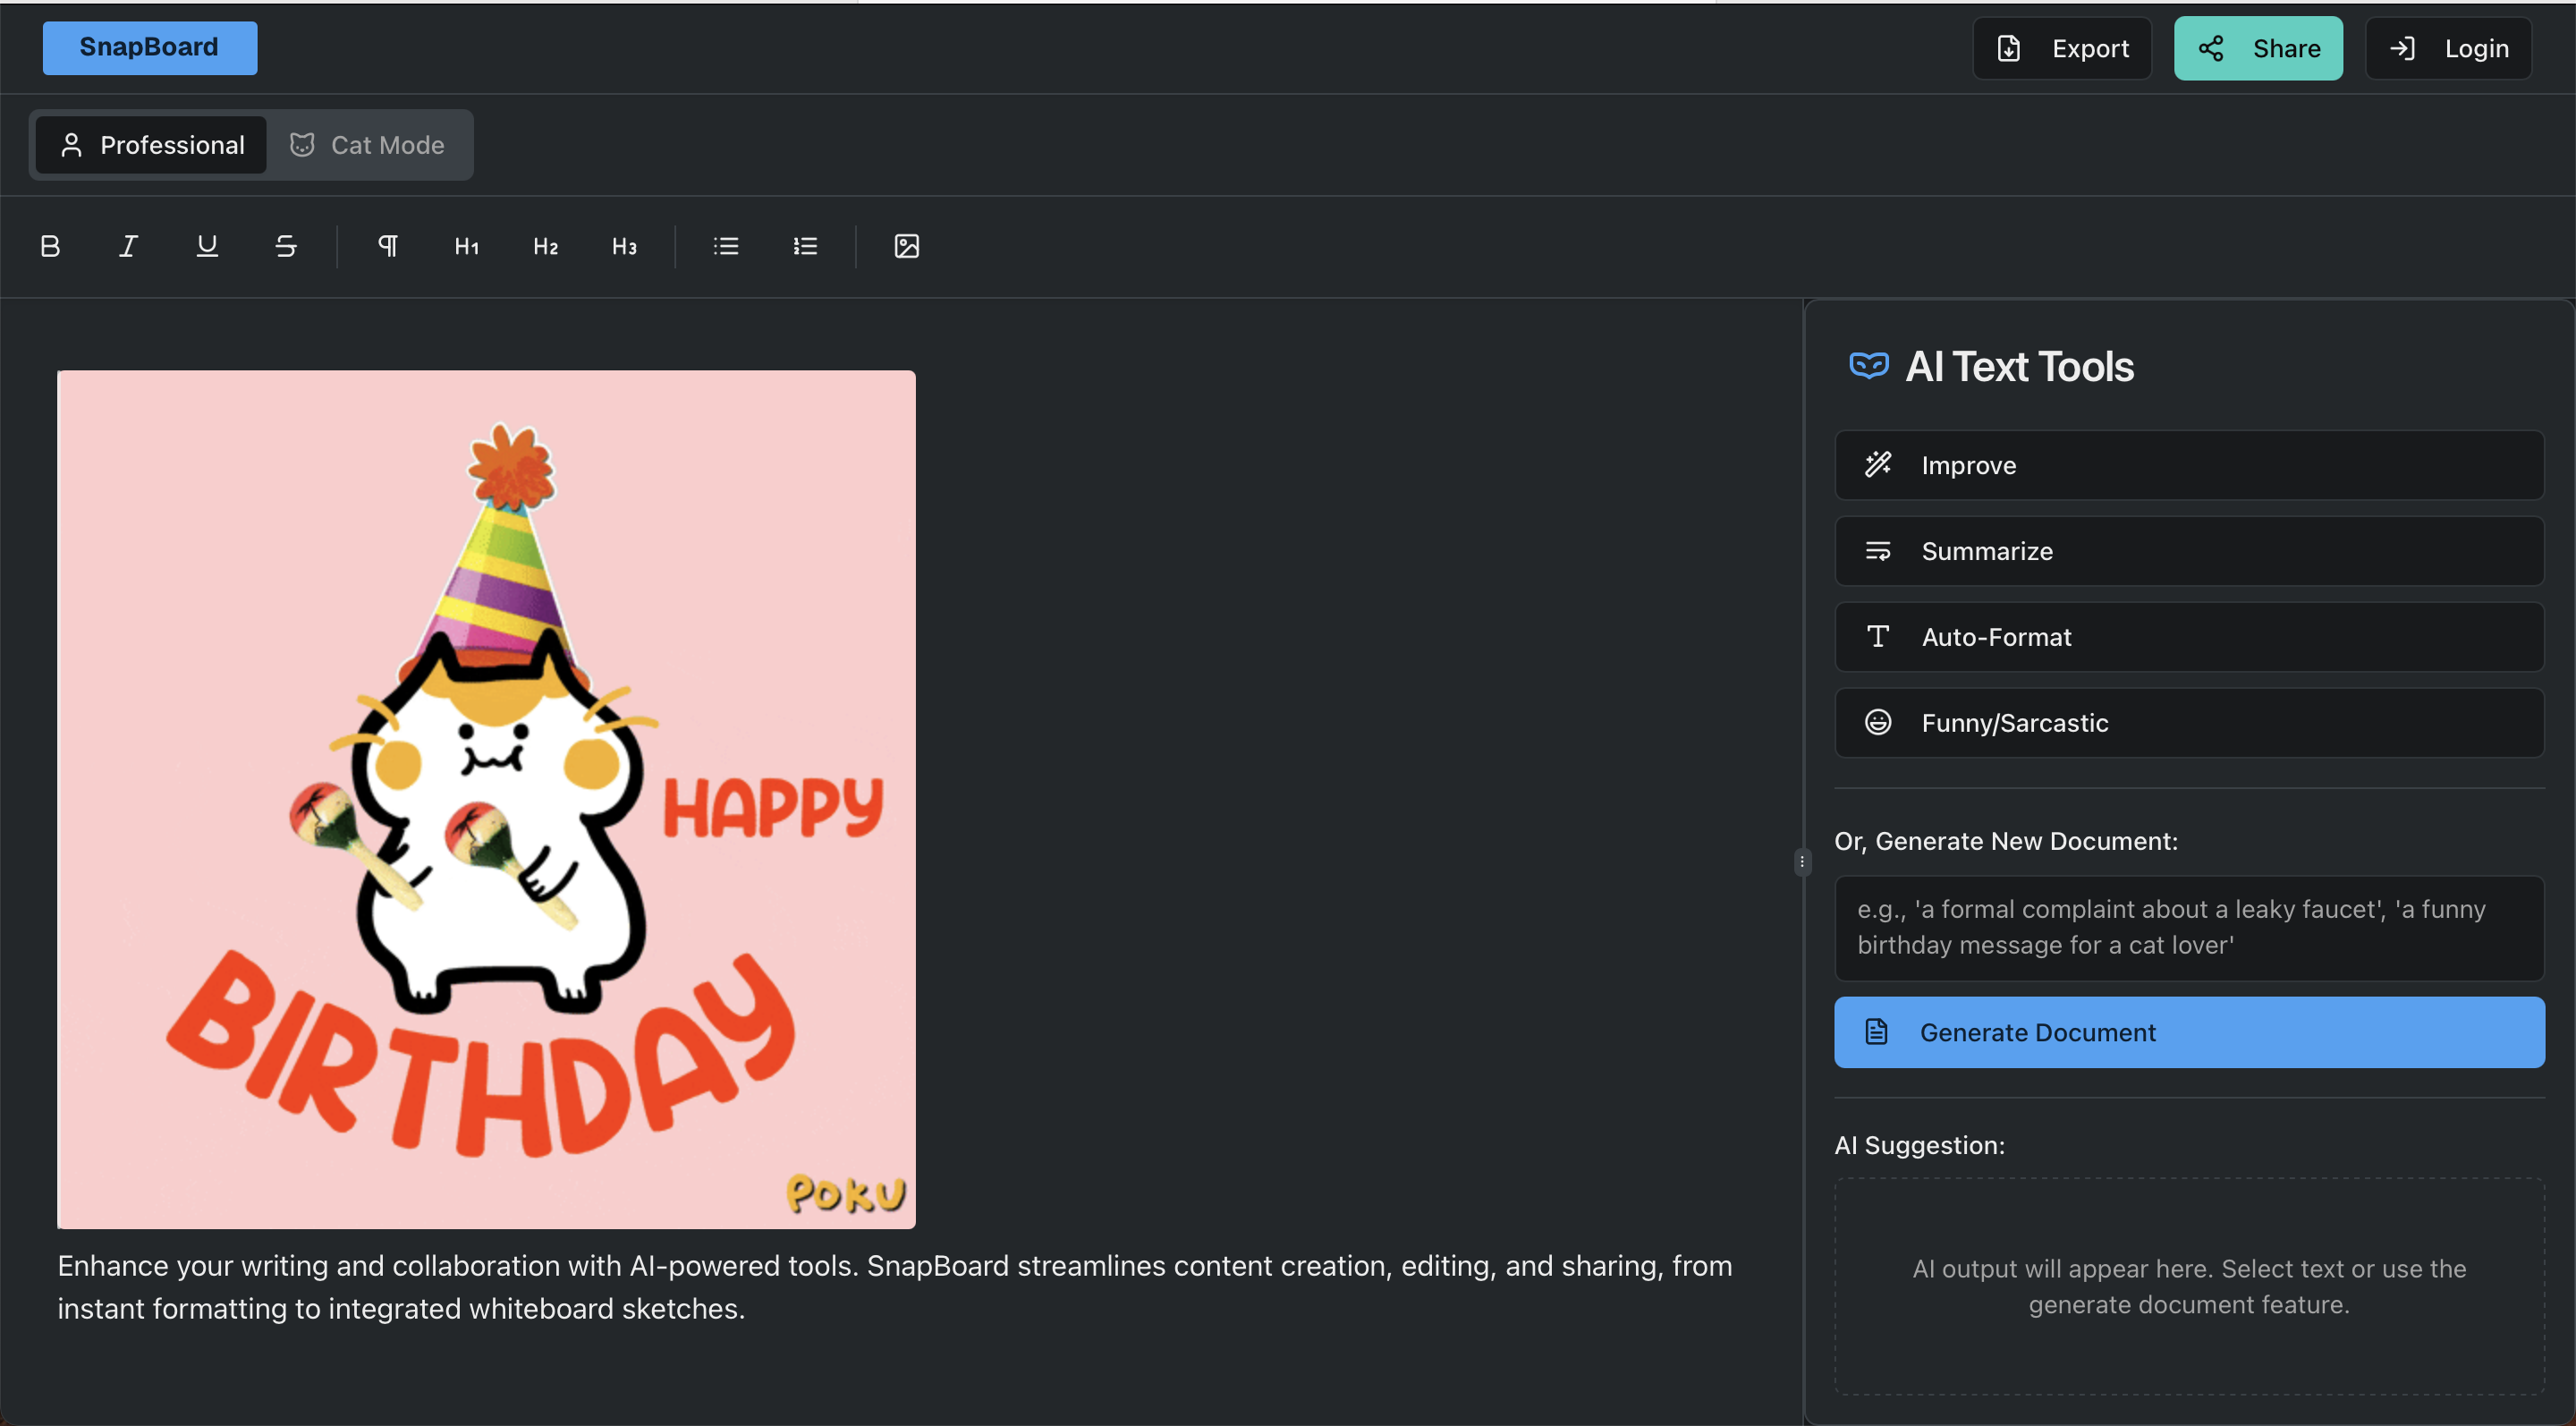Apply strikethrough formatting
Viewport: 2576px width, 1426px height.
coord(286,246)
